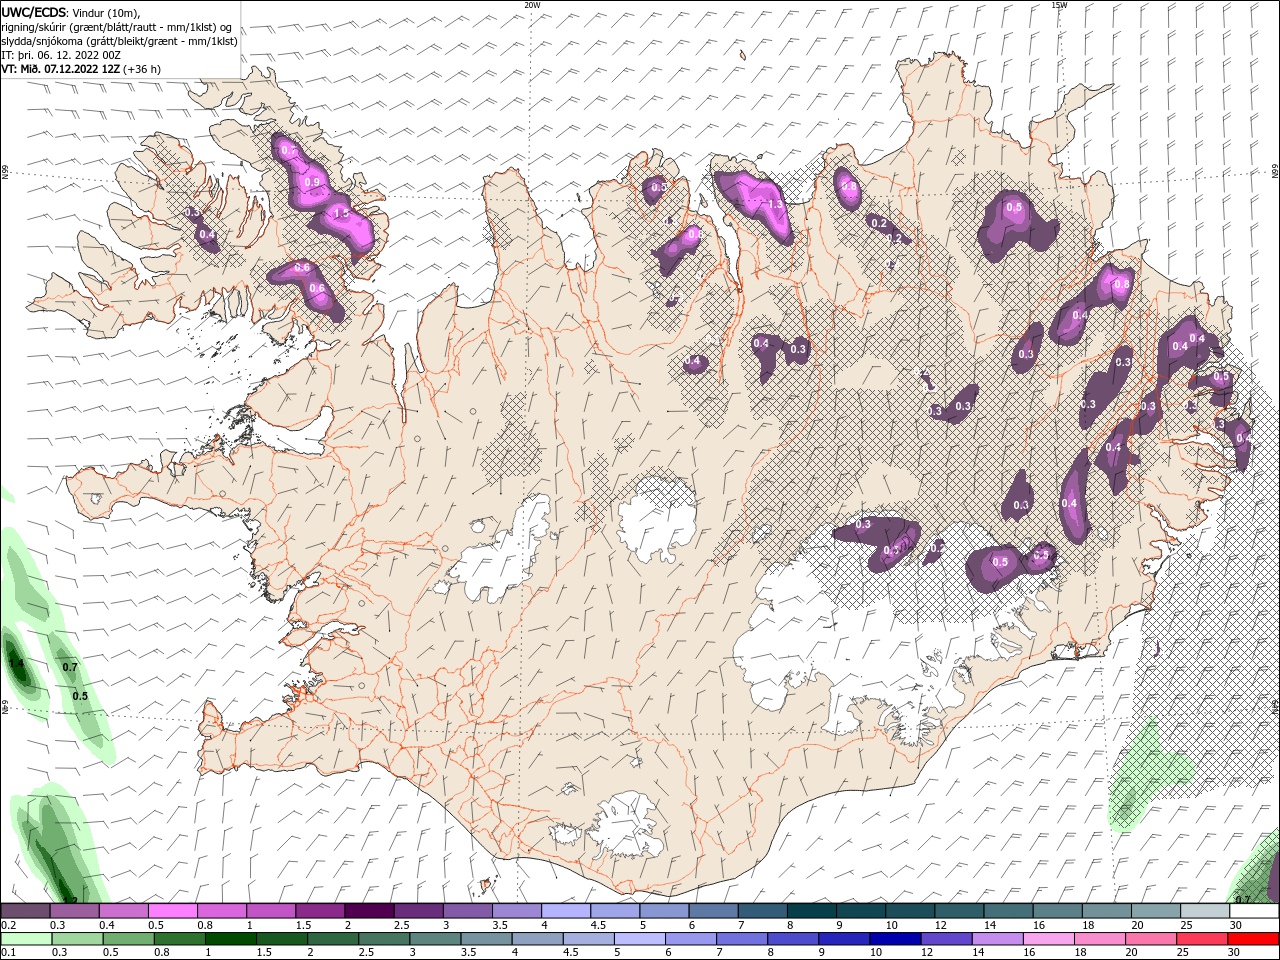Screen dimensions: 1280x960
Task: Pick dark purple top-row swatch between 2 and 2.5
Action: [368, 911]
